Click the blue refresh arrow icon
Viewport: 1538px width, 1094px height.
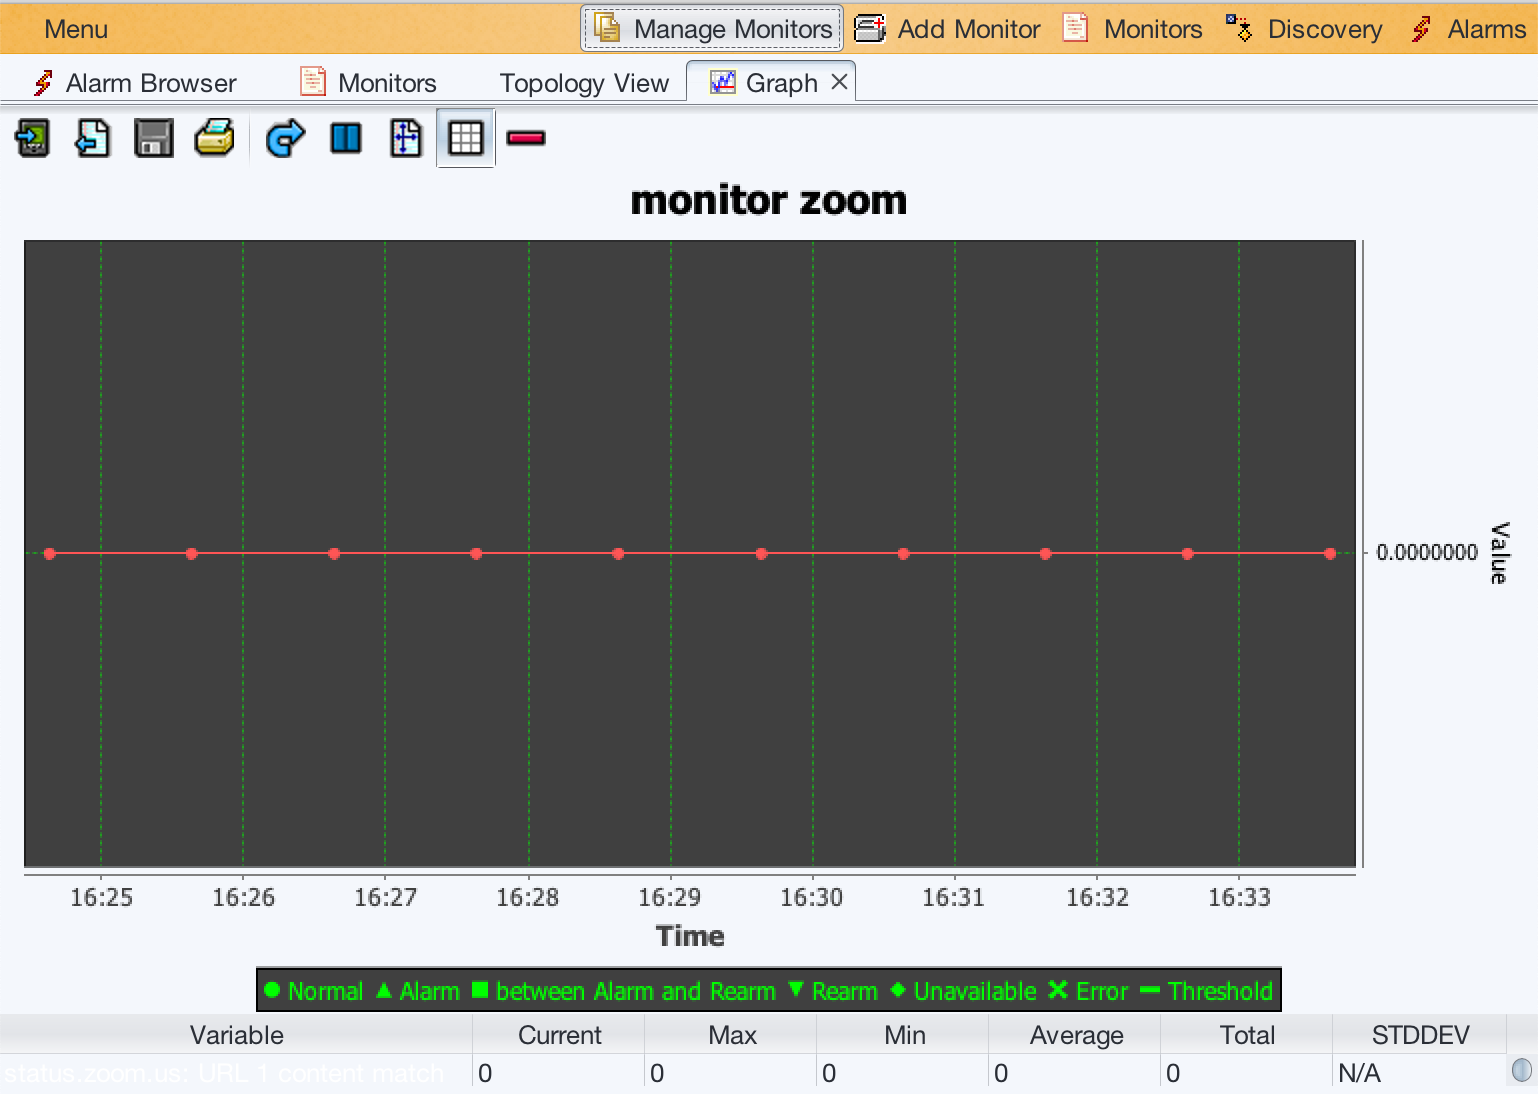coord(285,138)
